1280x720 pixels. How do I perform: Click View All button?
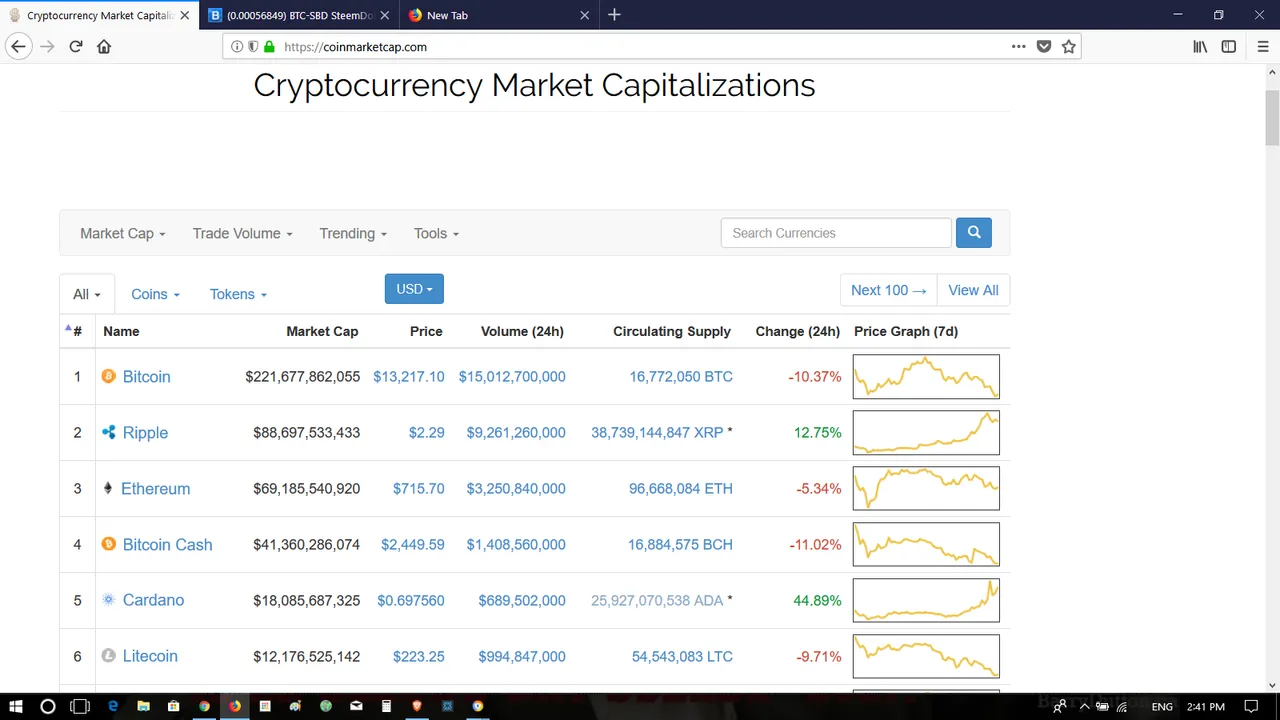click(x=973, y=290)
